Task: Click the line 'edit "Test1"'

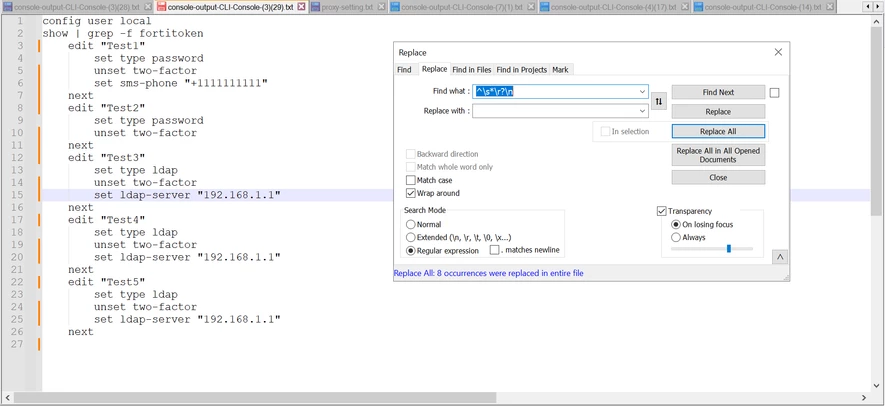Action: click(107, 46)
